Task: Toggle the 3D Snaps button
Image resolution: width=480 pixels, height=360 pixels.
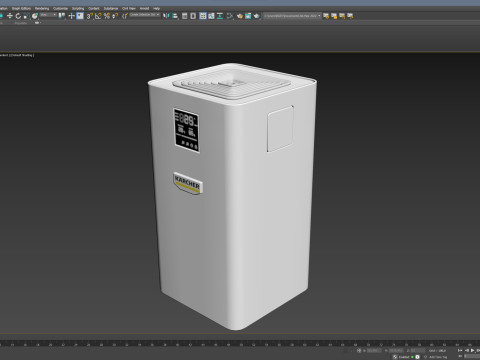Action: pos(89,16)
